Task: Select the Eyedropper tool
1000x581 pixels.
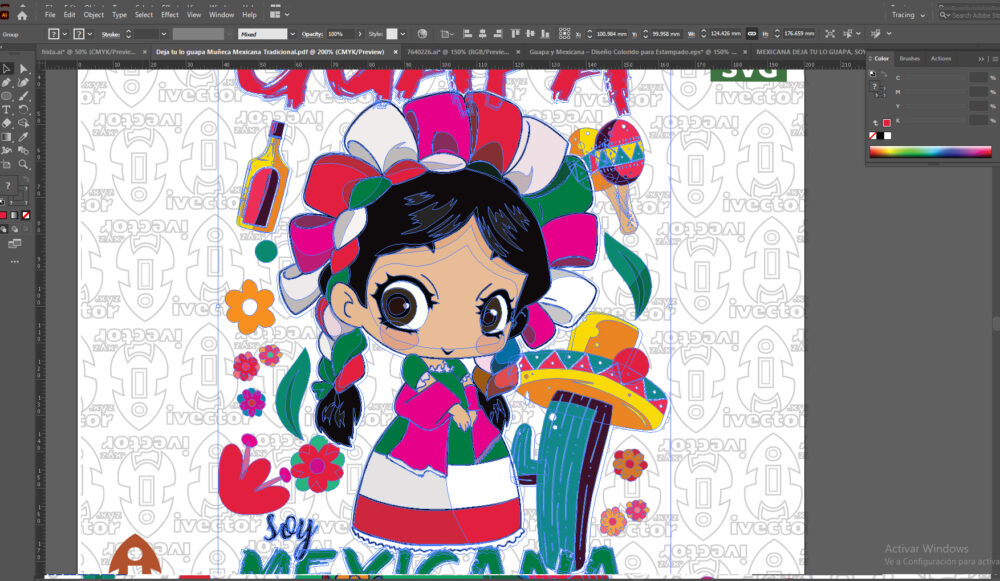Action: pyautogui.click(x=24, y=136)
